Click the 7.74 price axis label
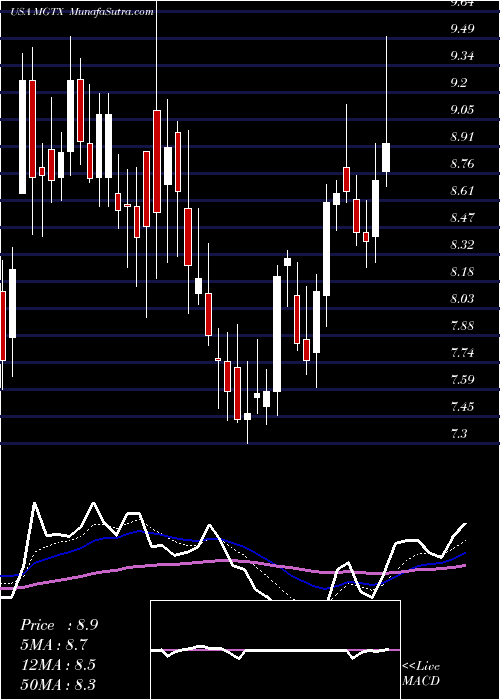The width and height of the screenshot is (500, 700). (x=462, y=353)
